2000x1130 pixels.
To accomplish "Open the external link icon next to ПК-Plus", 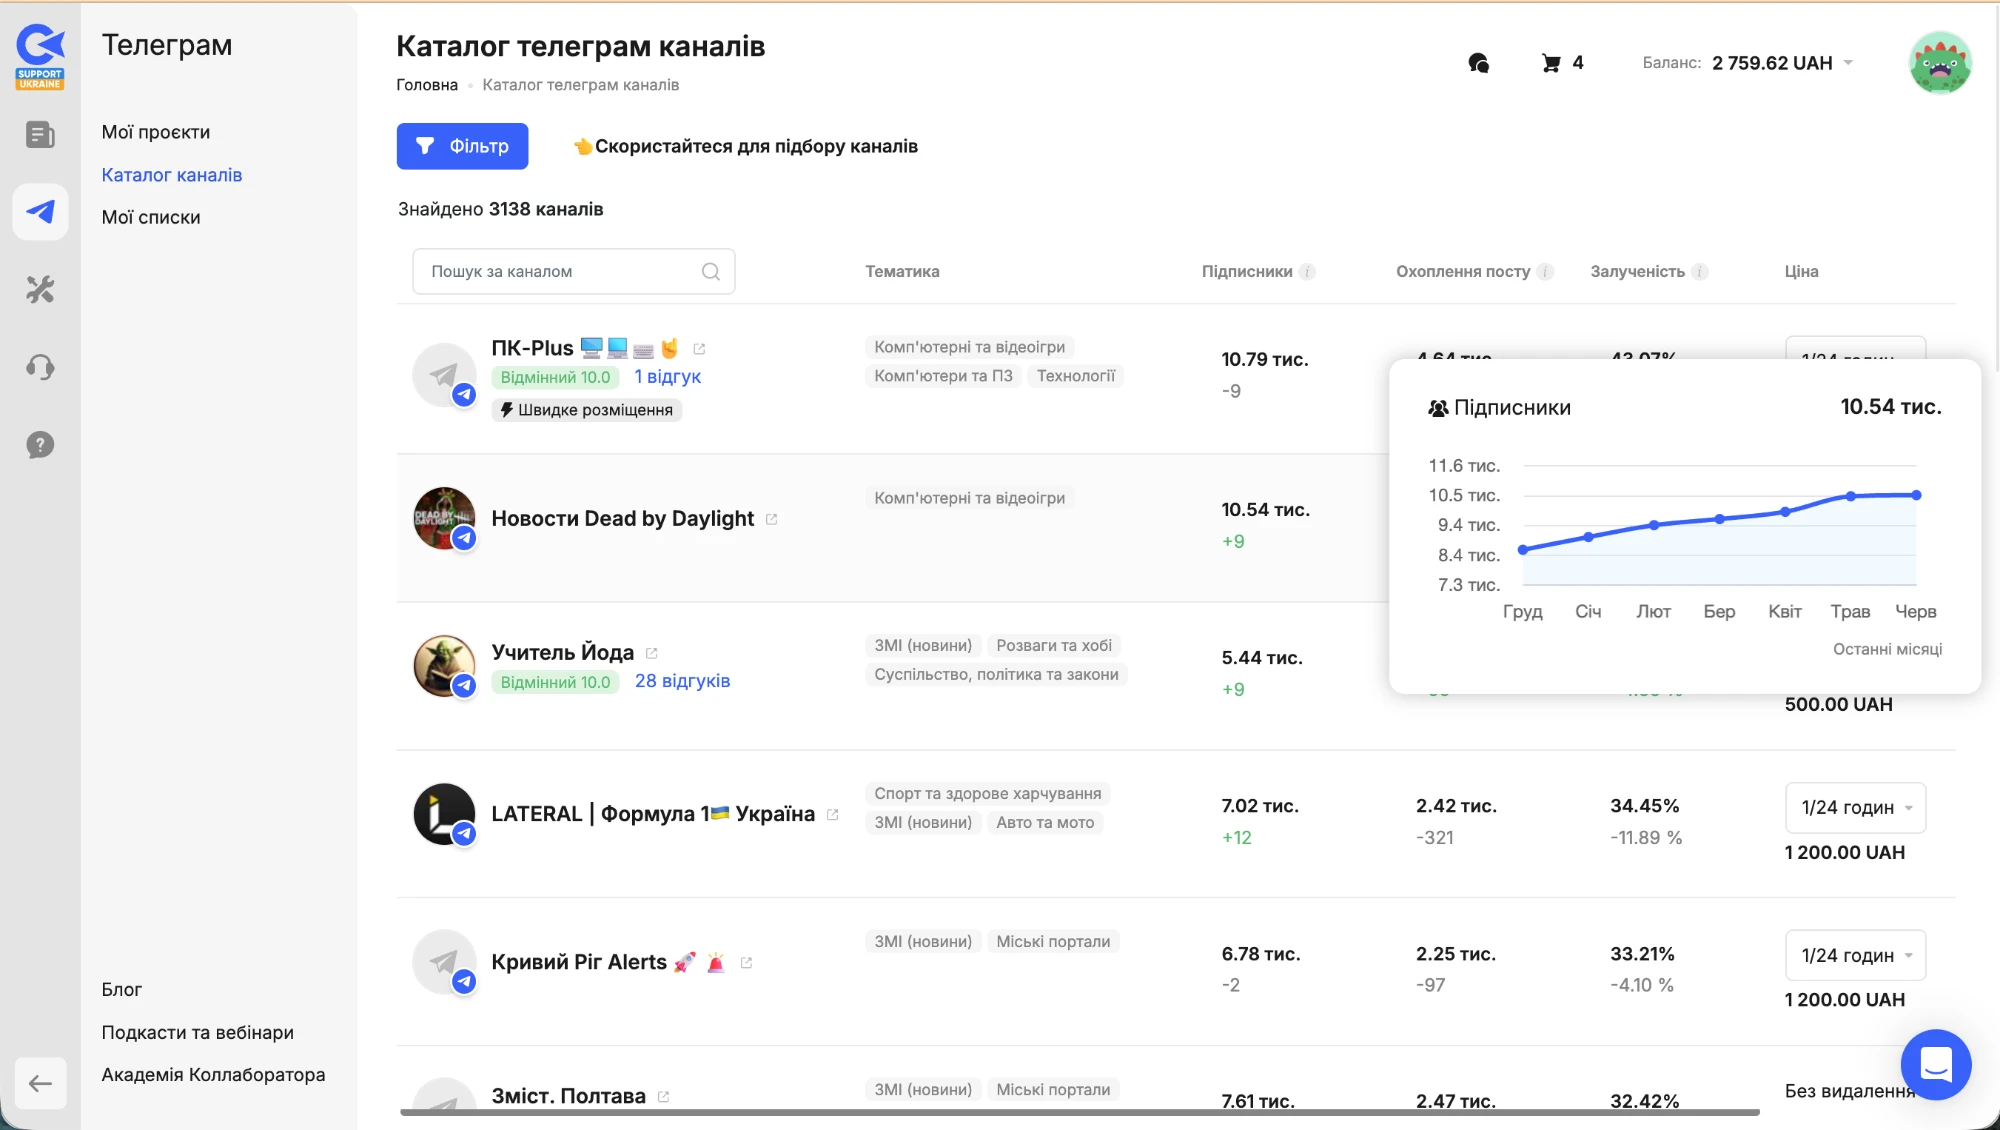I will pyautogui.click(x=699, y=349).
